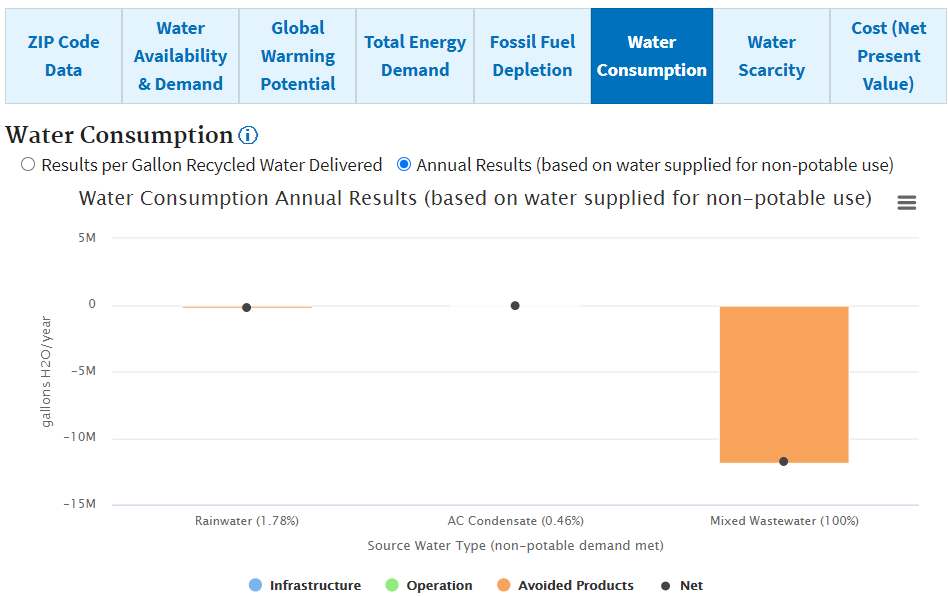Open the ZIP Code Data tab
The height and width of the screenshot is (596, 948).
tap(63, 56)
